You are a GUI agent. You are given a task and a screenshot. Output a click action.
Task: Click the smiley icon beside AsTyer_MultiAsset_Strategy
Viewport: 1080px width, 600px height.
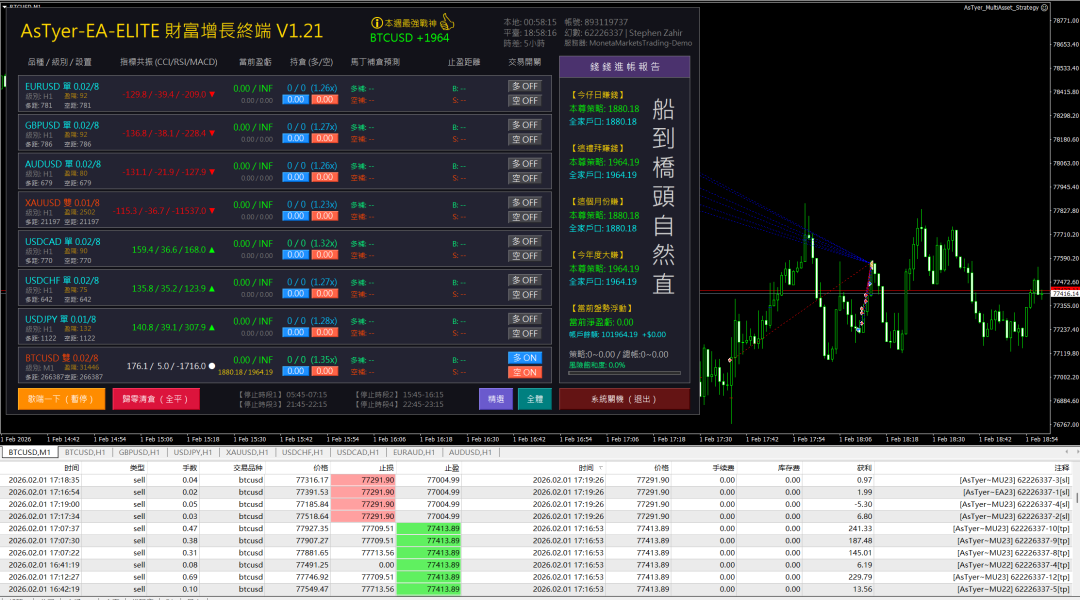1045,8
